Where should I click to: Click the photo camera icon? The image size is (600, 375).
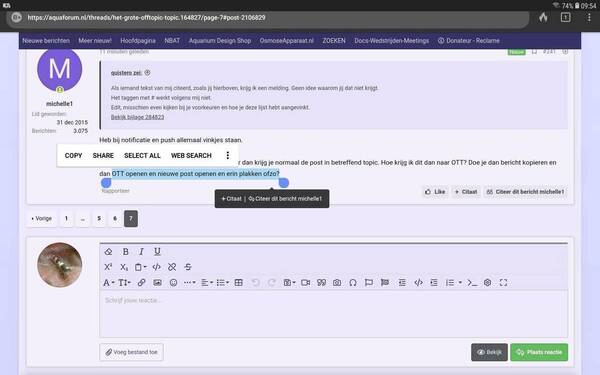[337, 283]
